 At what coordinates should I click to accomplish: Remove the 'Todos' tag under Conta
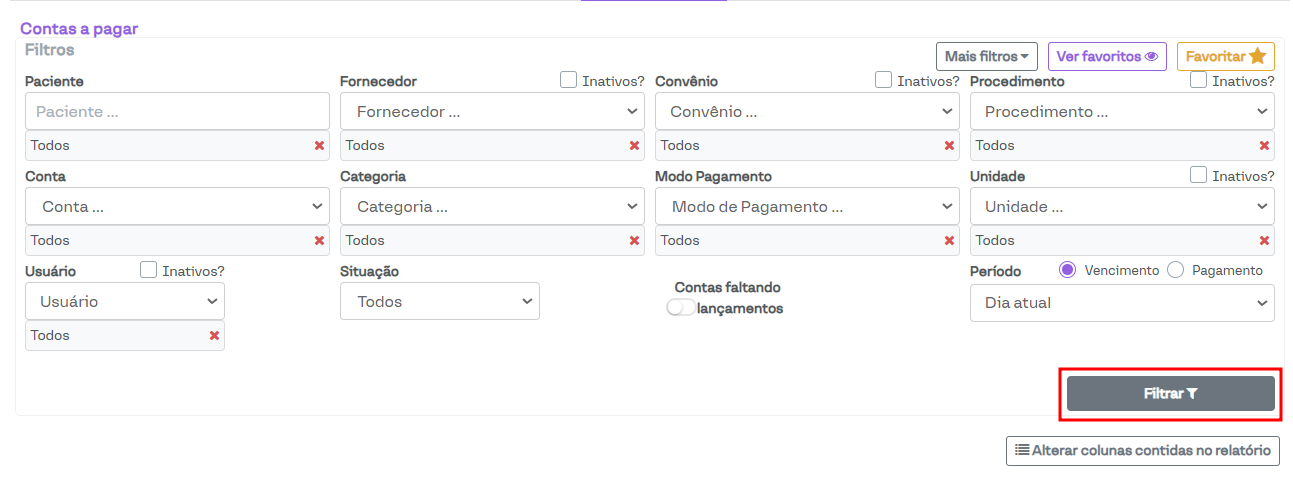point(319,241)
